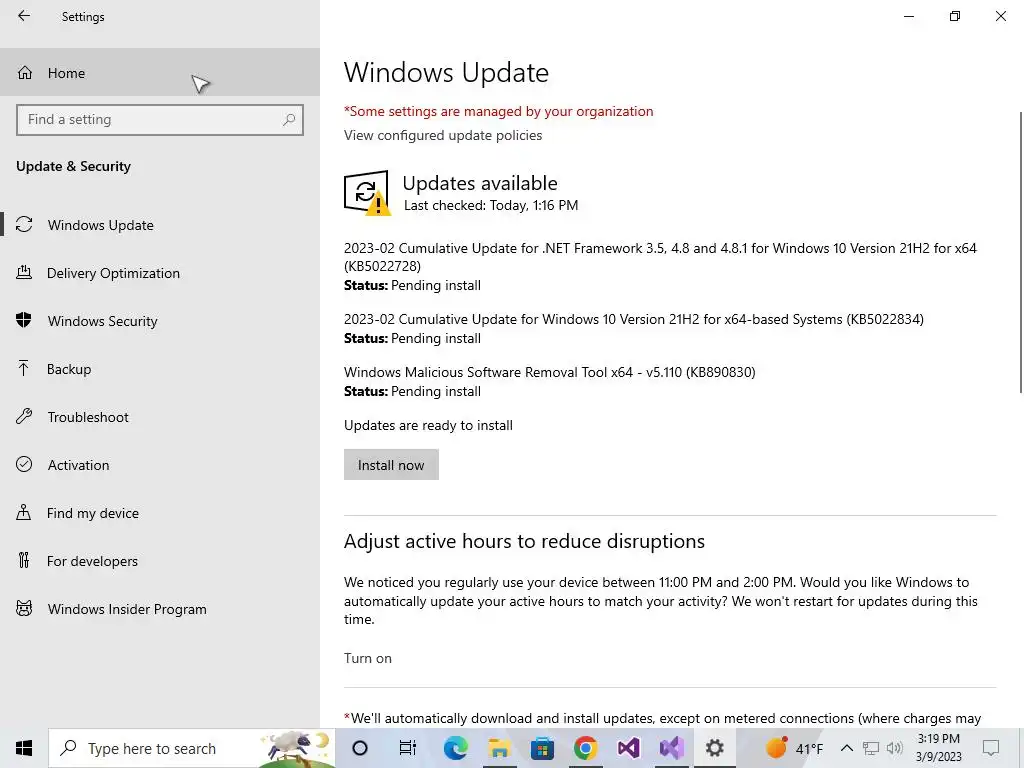Click the Updates available warning icon
The width and height of the screenshot is (1024, 768).
pyautogui.click(x=366, y=193)
